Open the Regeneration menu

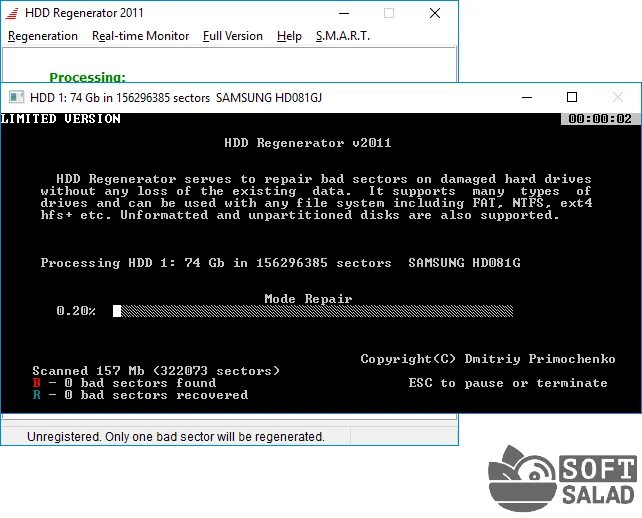click(x=43, y=36)
